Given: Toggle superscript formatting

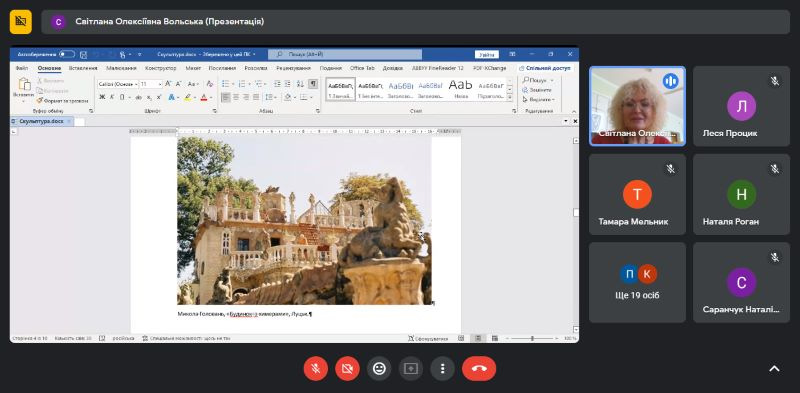Looking at the screenshot, I should 159,97.
